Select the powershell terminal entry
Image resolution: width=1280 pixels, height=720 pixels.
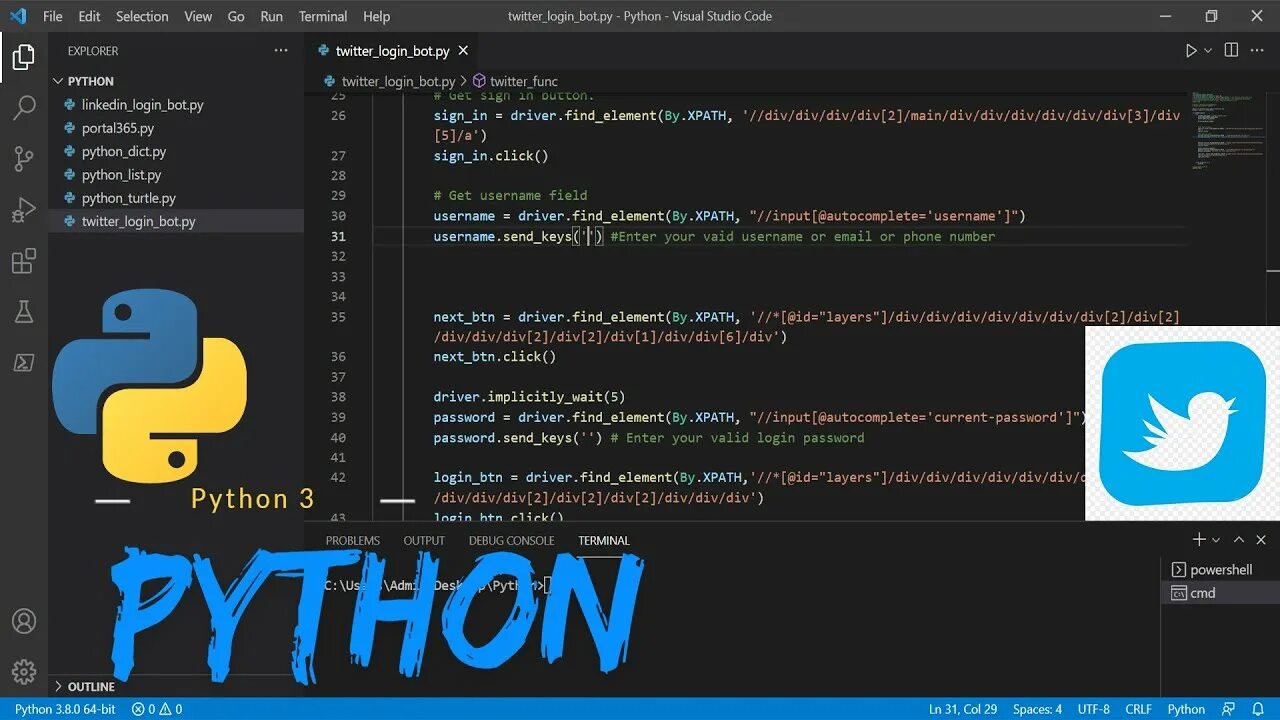pyautogui.click(x=1221, y=570)
